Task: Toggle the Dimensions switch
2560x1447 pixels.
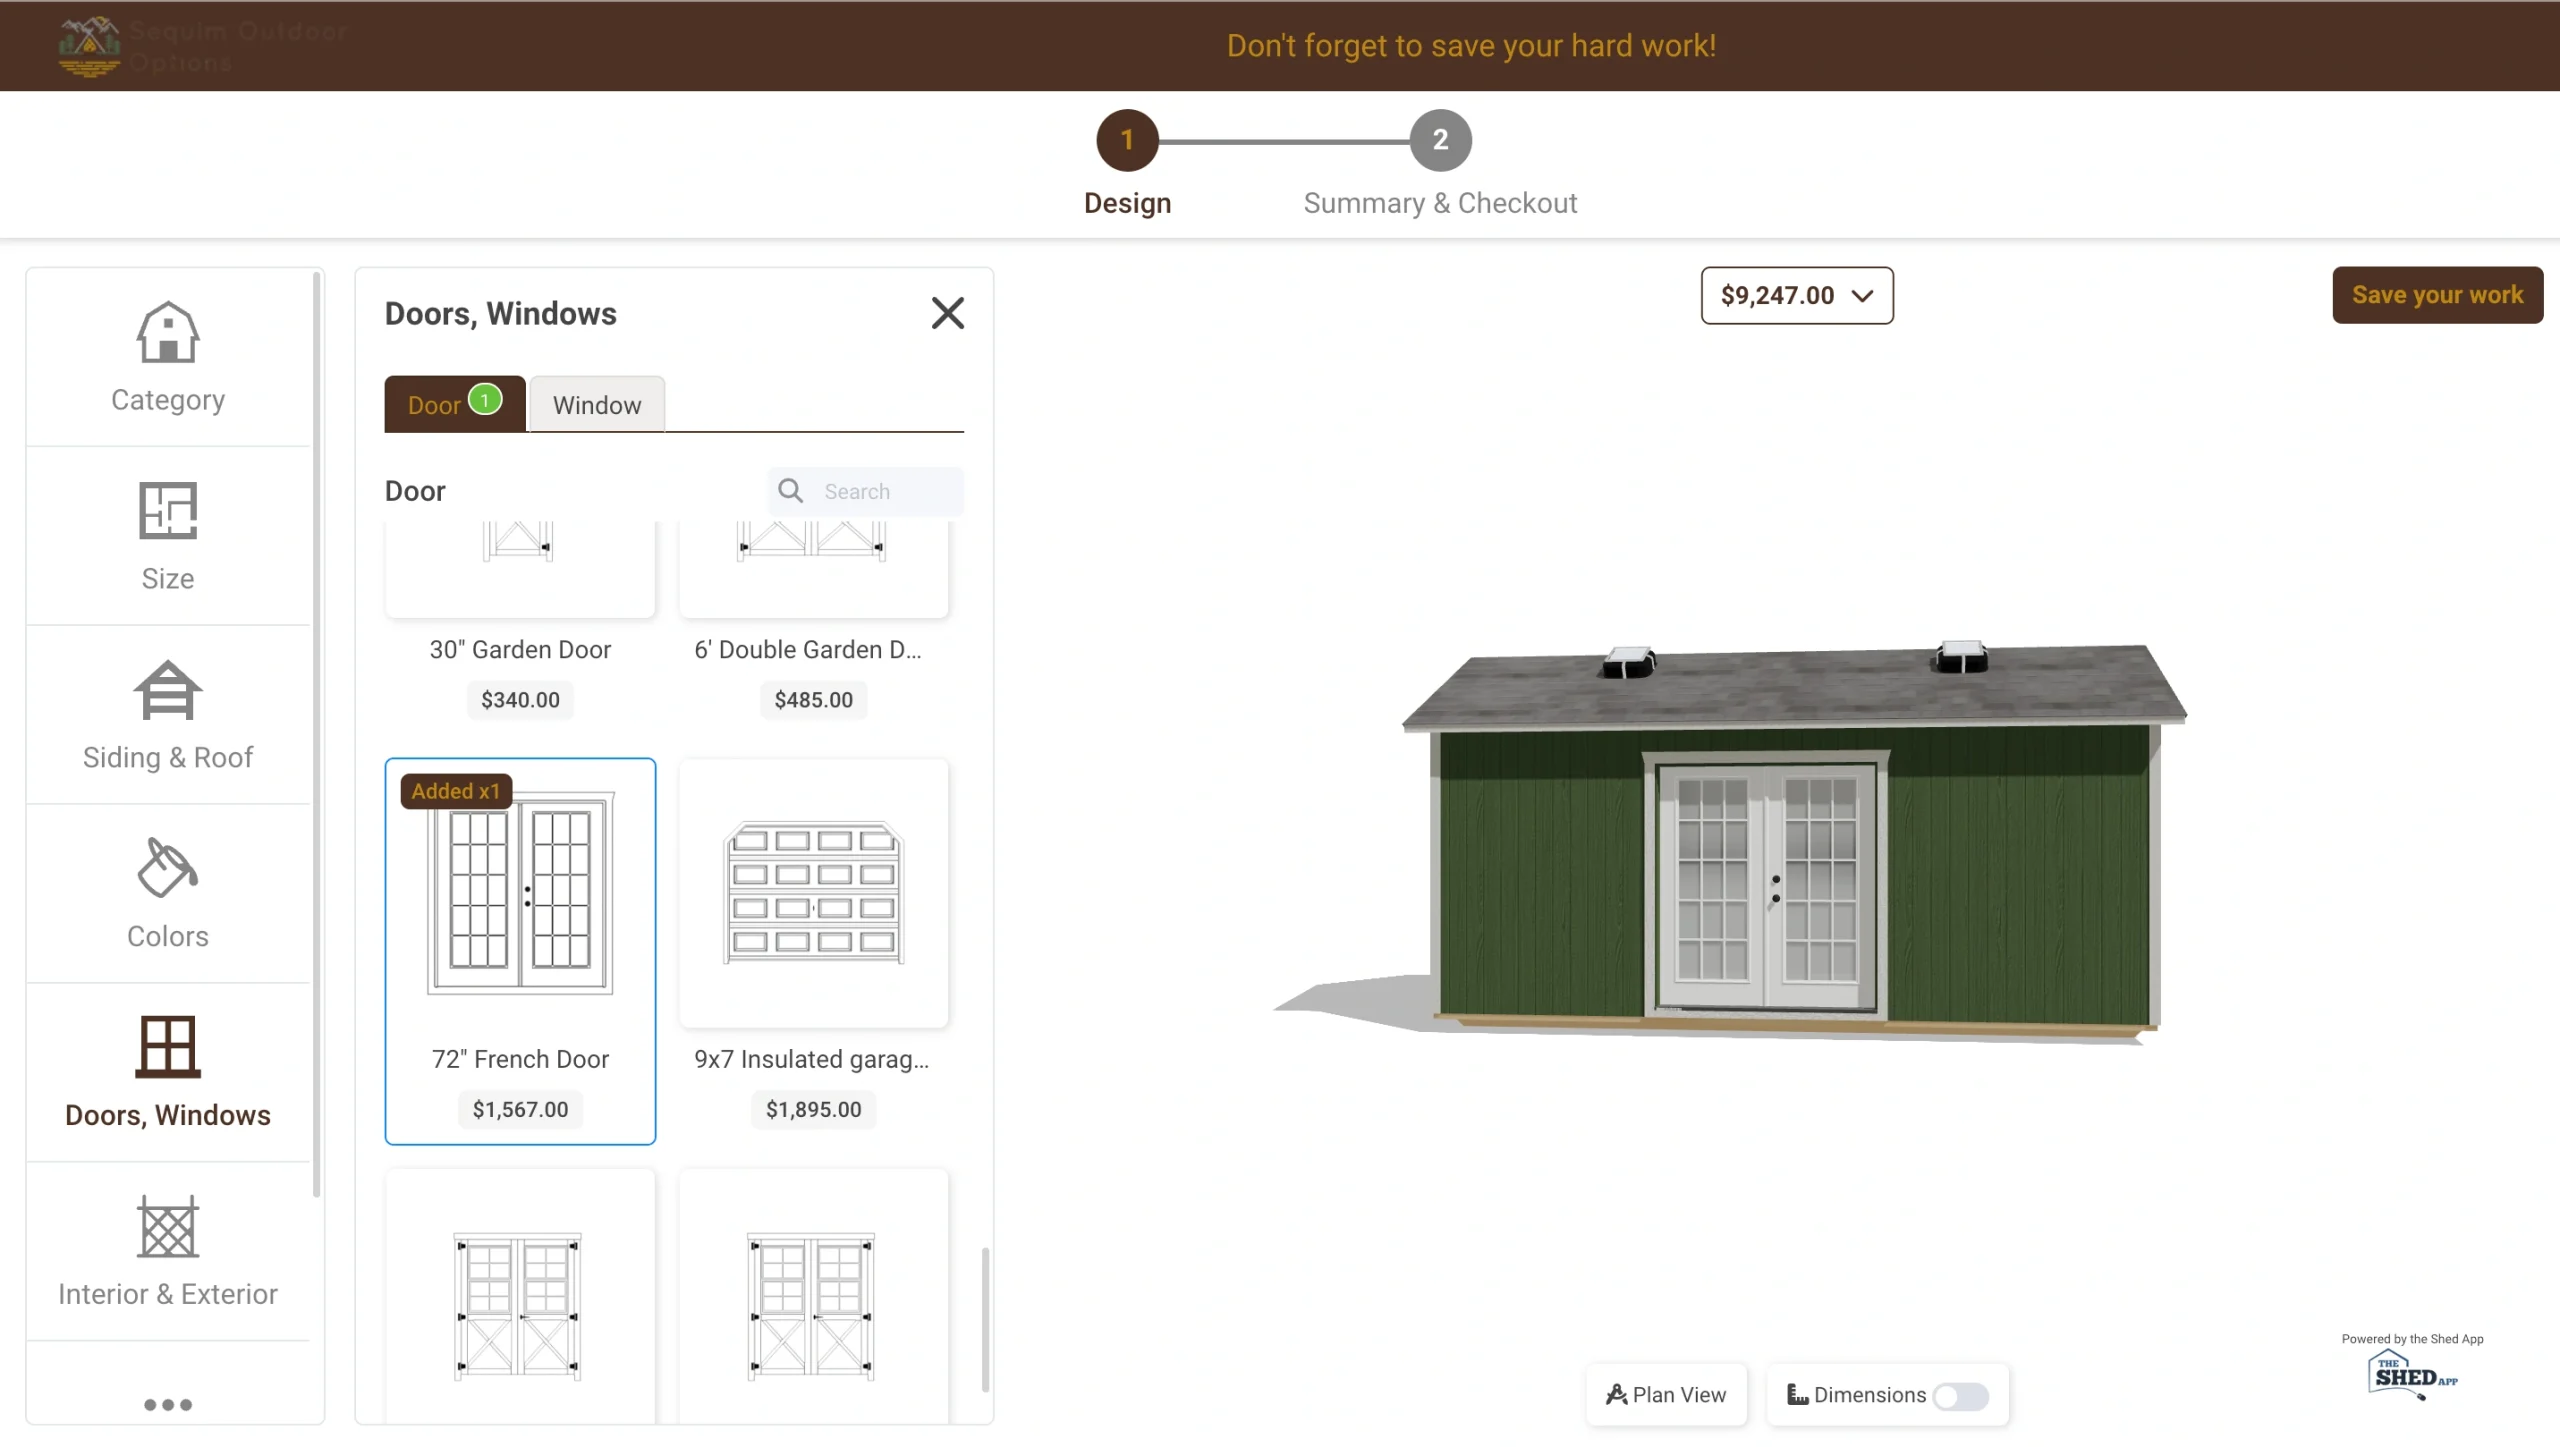Action: tap(1960, 1395)
